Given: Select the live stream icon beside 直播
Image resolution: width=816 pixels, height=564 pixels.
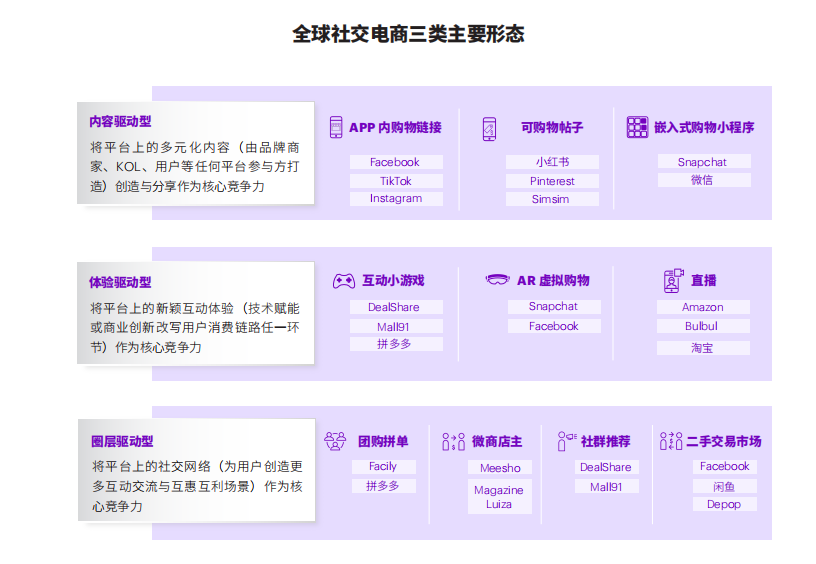Looking at the screenshot, I should 673,280.
